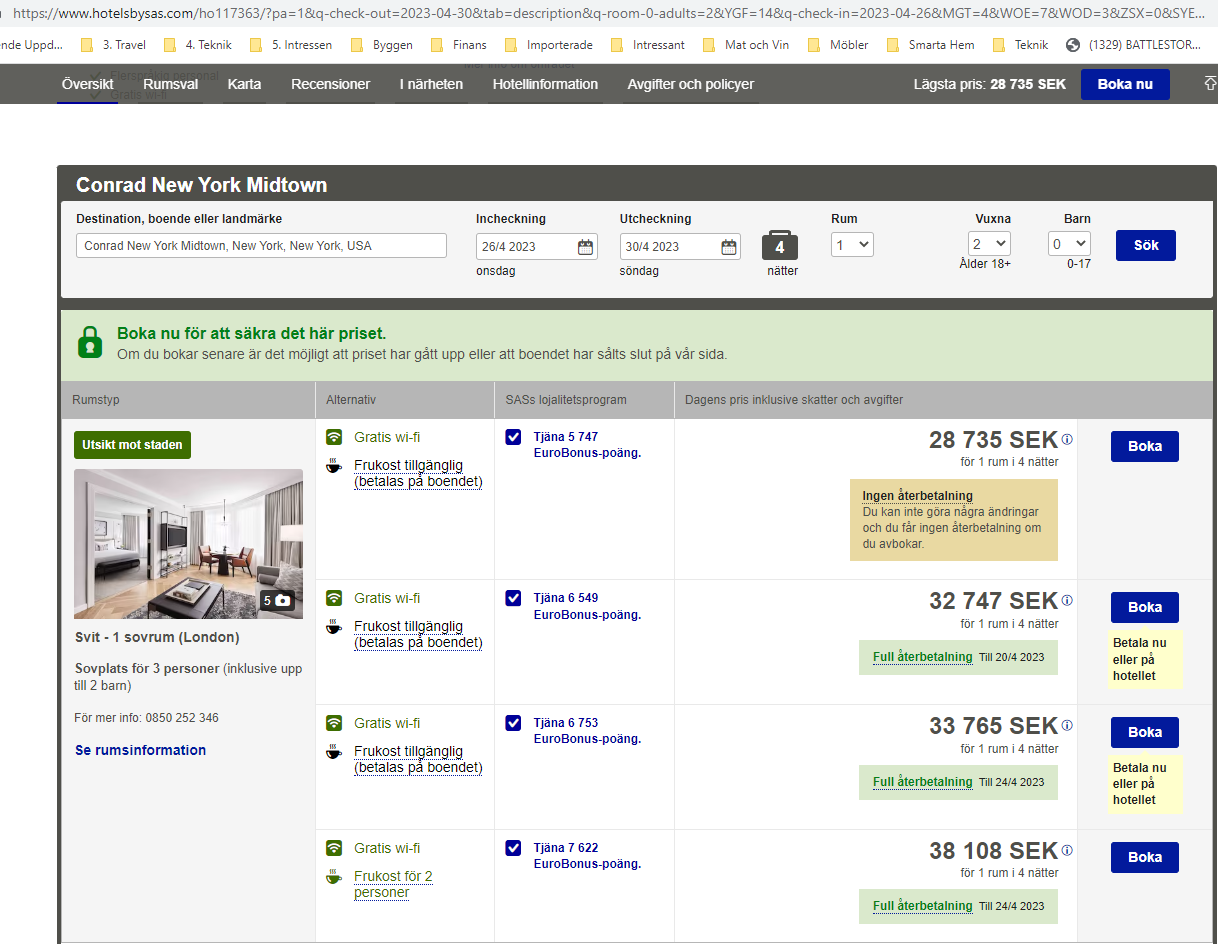Open the check-in date calendar icon

(585, 247)
